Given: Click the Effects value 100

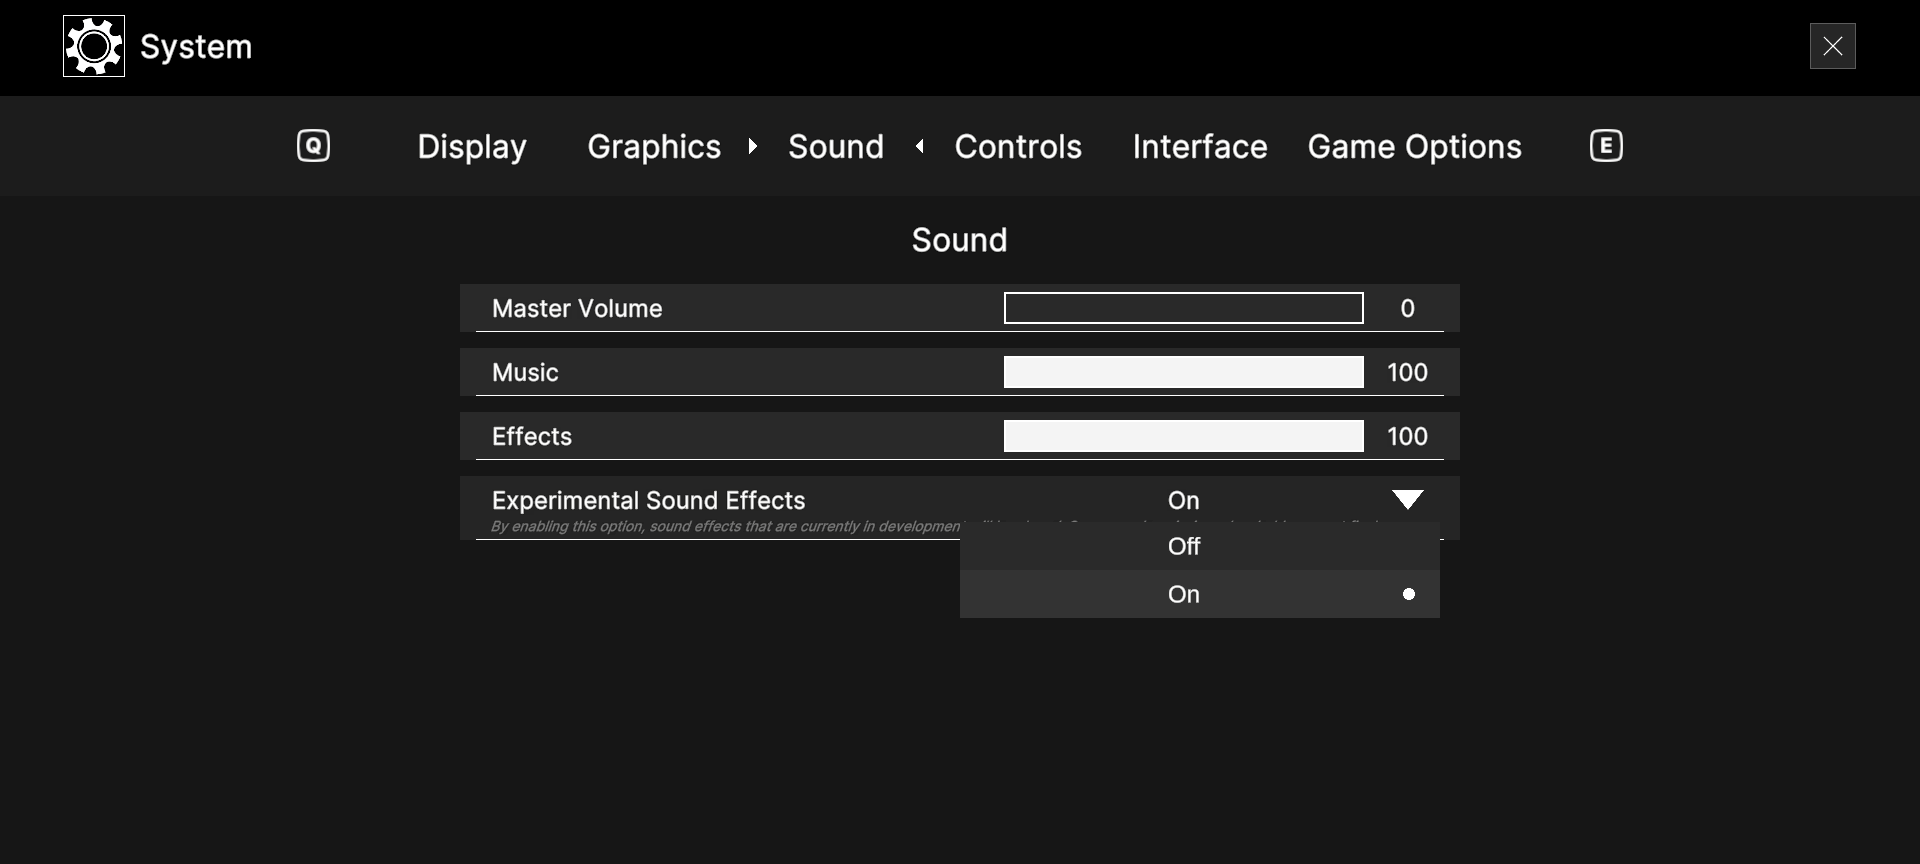Looking at the screenshot, I should [1407, 437].
